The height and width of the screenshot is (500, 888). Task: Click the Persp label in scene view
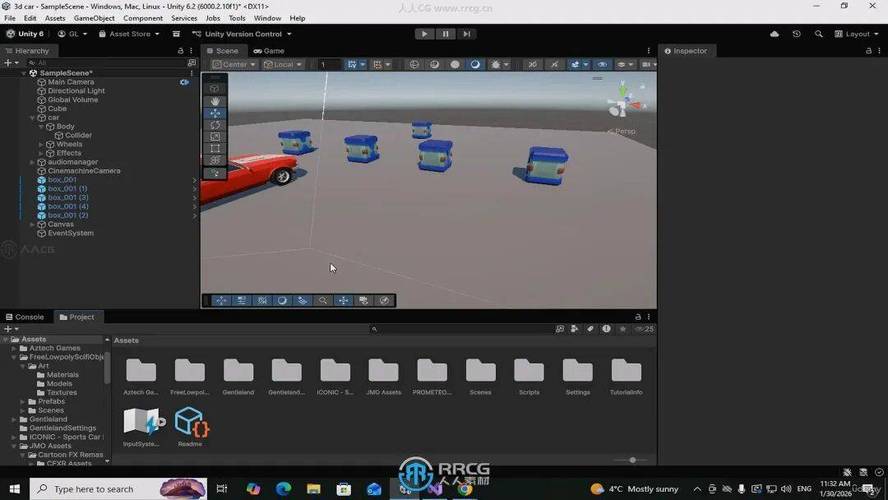click(x=625, y=131)
